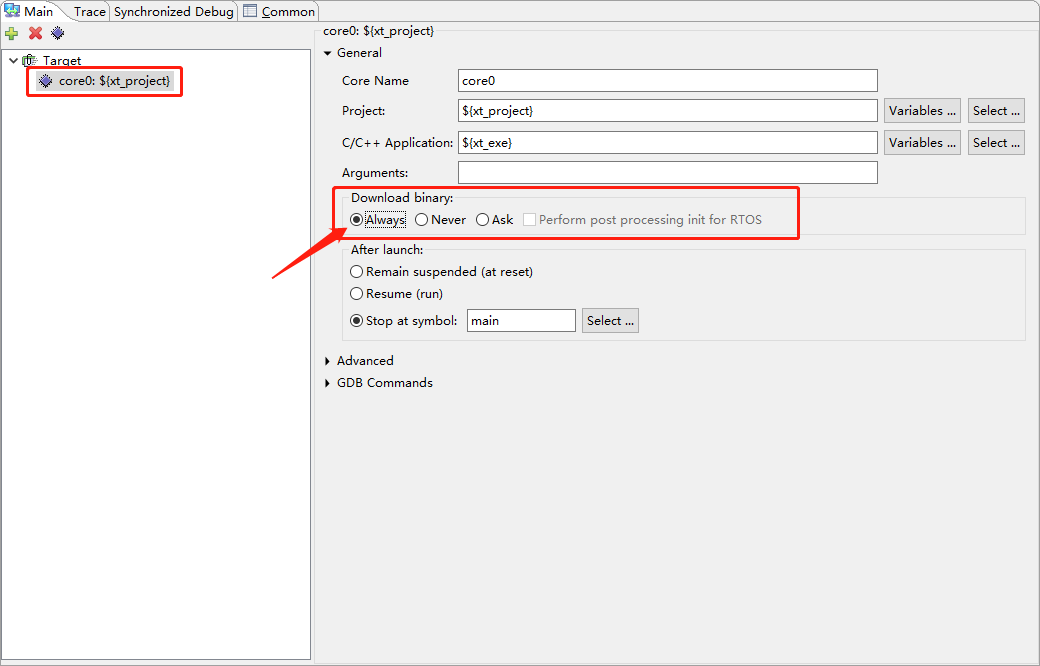Click the red X delete icon
This screenshot has width=1040, height=666.
pos(35,33)
